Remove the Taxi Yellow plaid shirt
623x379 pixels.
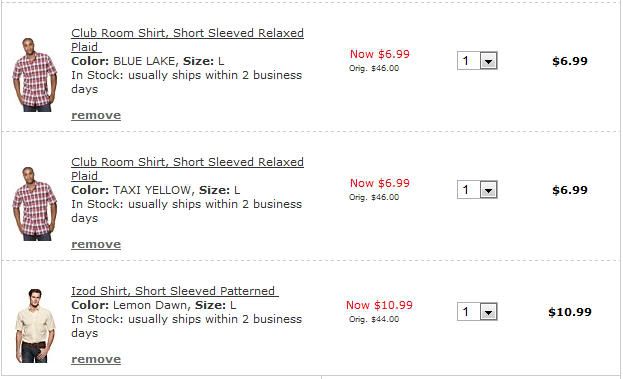tap(96, 244)
